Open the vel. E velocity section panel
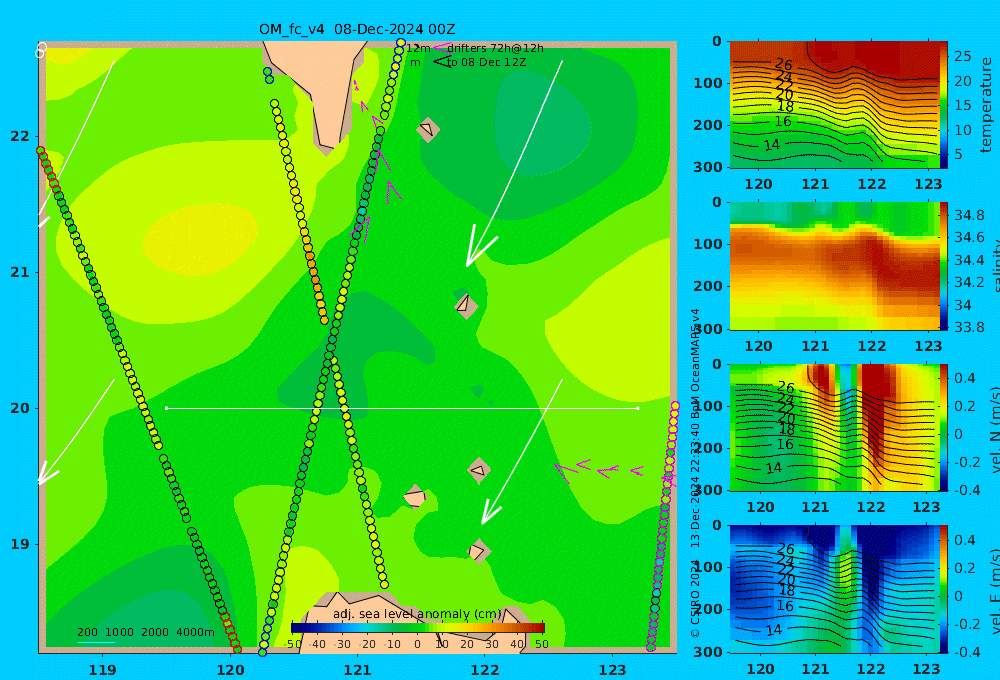Viewport: 1000px width, 680px height. click(x=834, y=589)
